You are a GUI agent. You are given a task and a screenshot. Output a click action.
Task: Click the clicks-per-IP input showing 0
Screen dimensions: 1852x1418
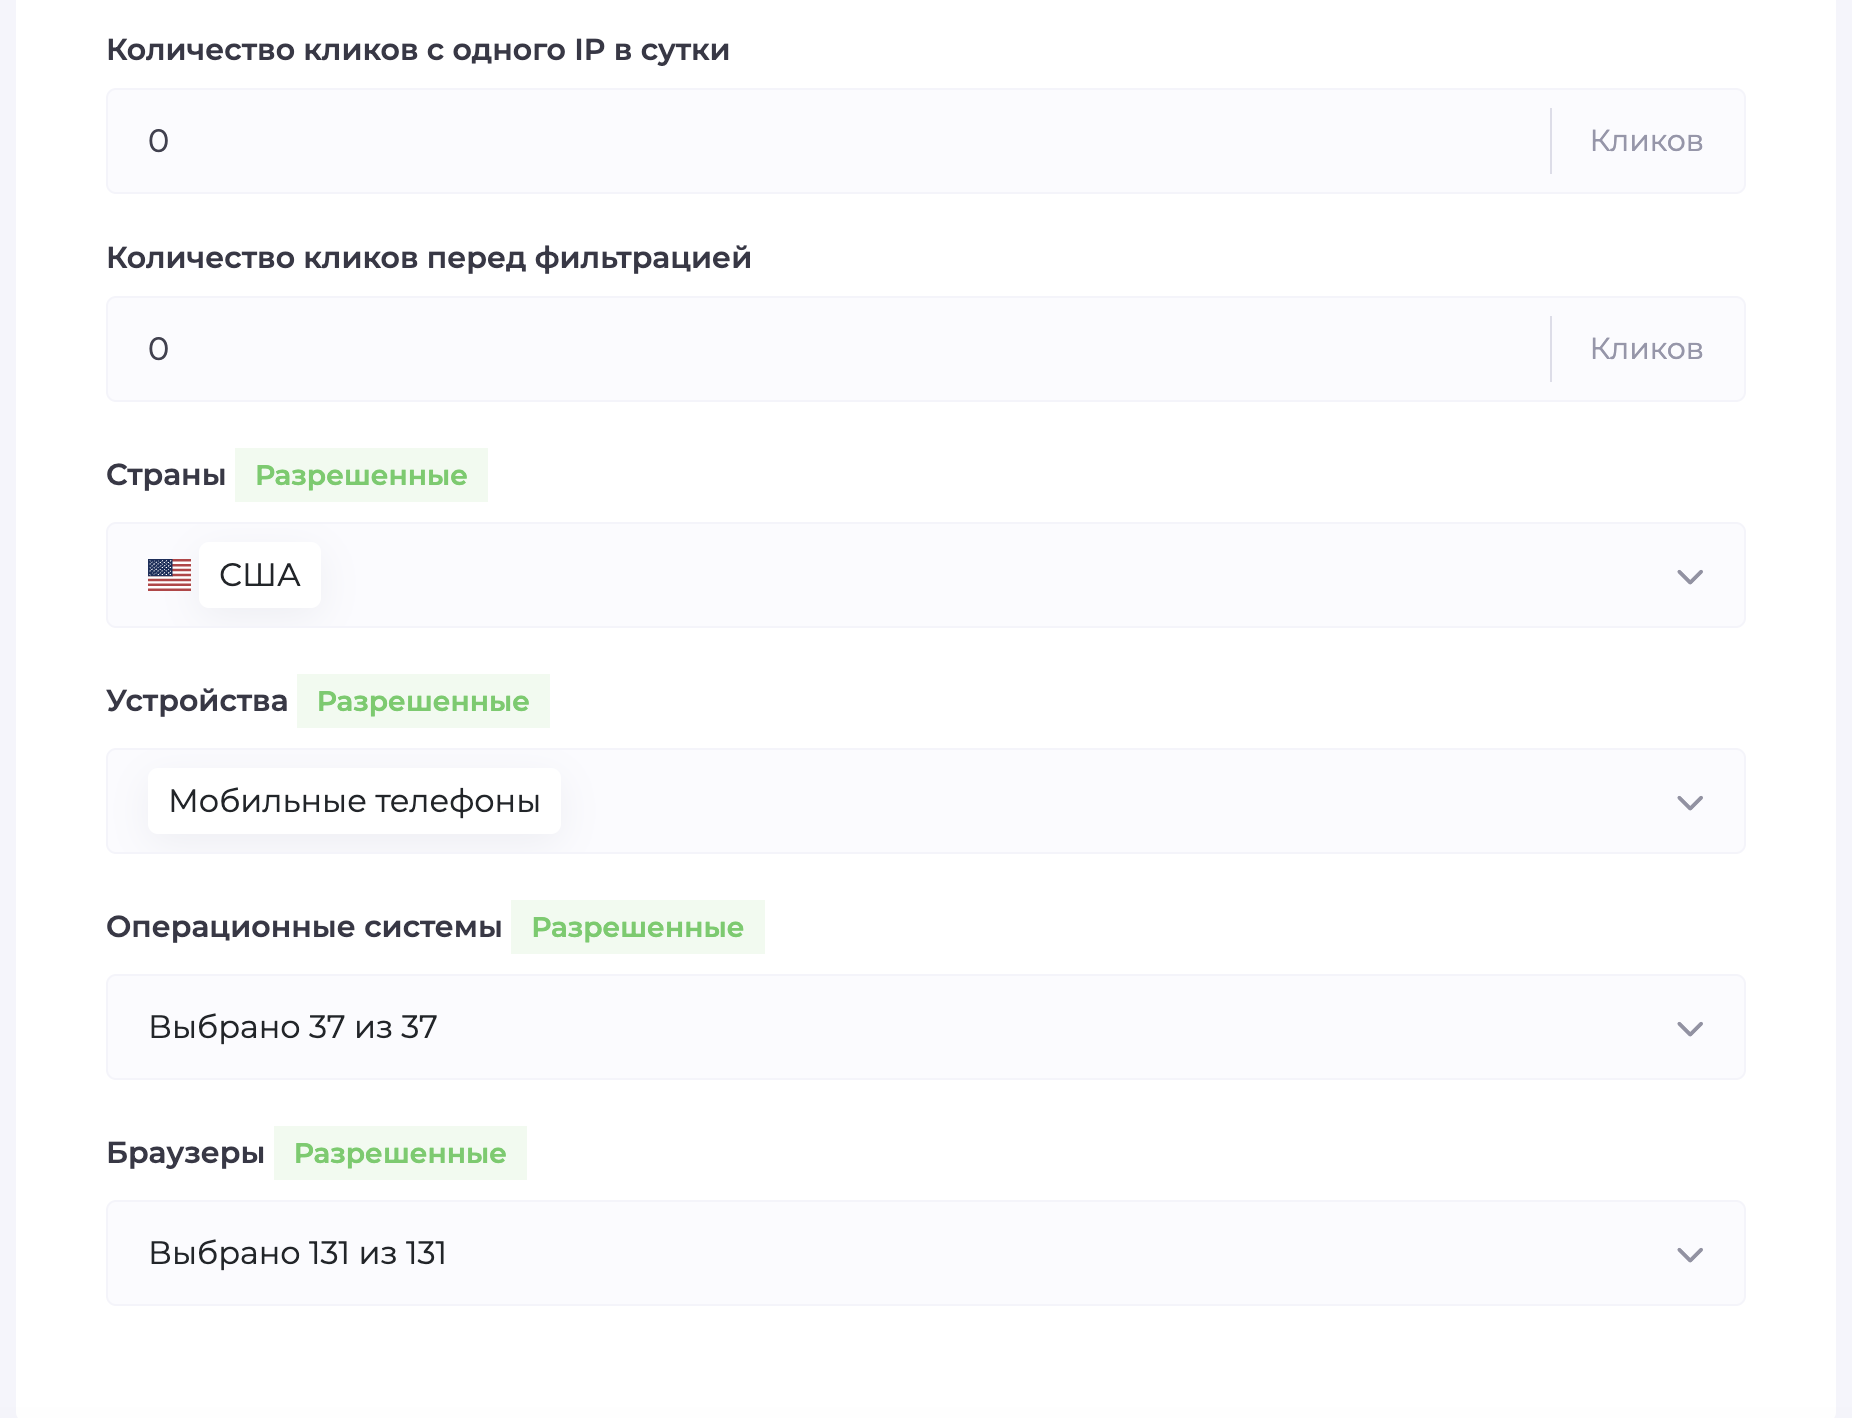(700, 140)
